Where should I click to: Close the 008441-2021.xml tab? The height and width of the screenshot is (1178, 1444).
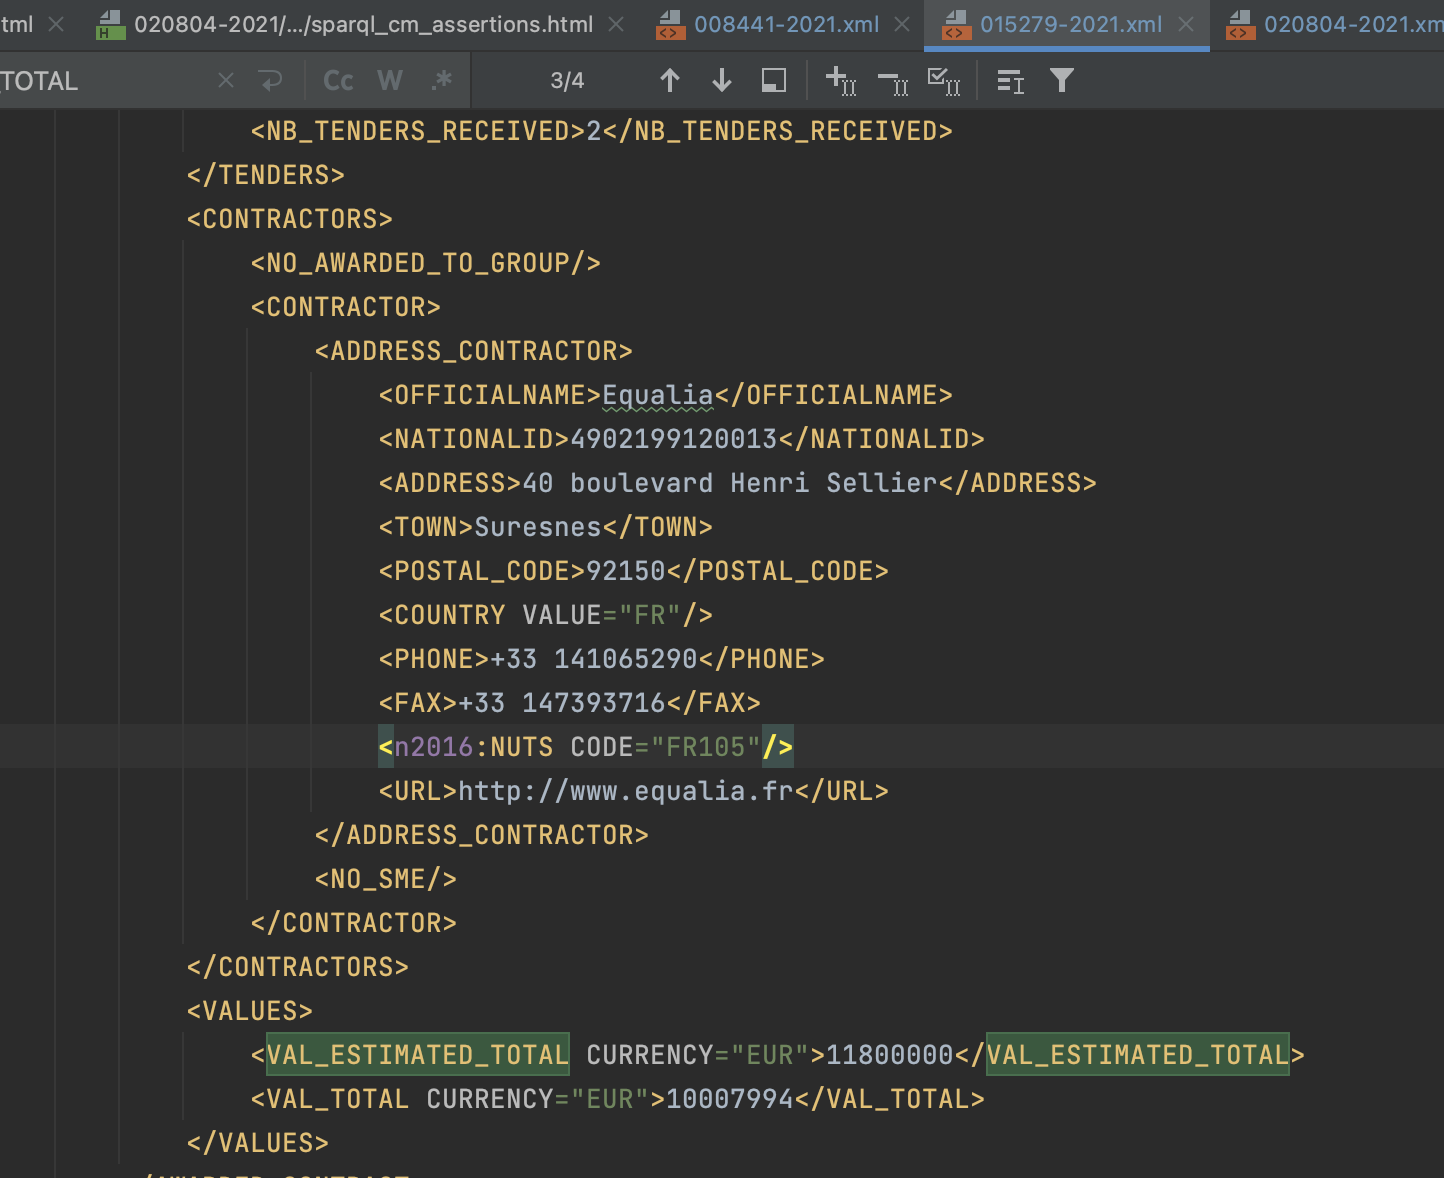pos(903,24)
